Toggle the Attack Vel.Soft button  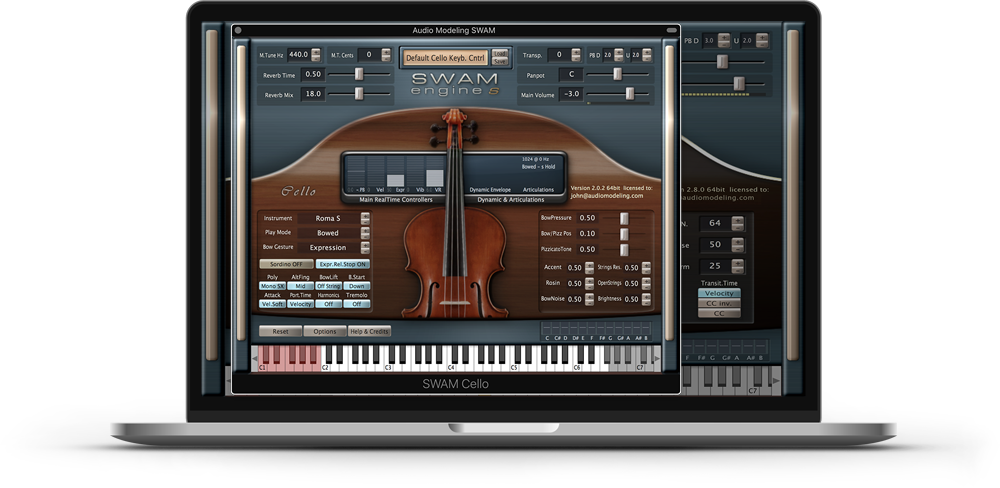point(272,304)
